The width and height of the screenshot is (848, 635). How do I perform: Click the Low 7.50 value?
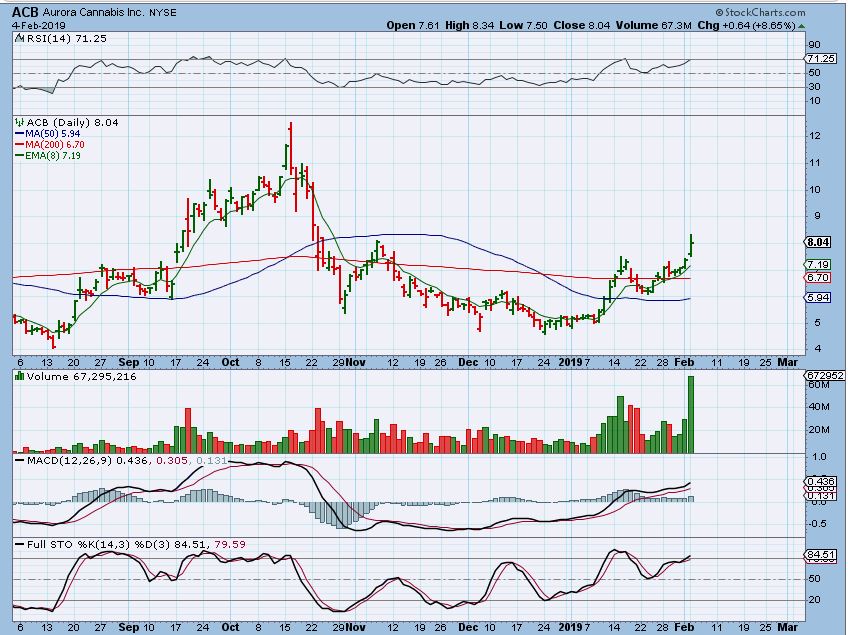pos(524,25)
